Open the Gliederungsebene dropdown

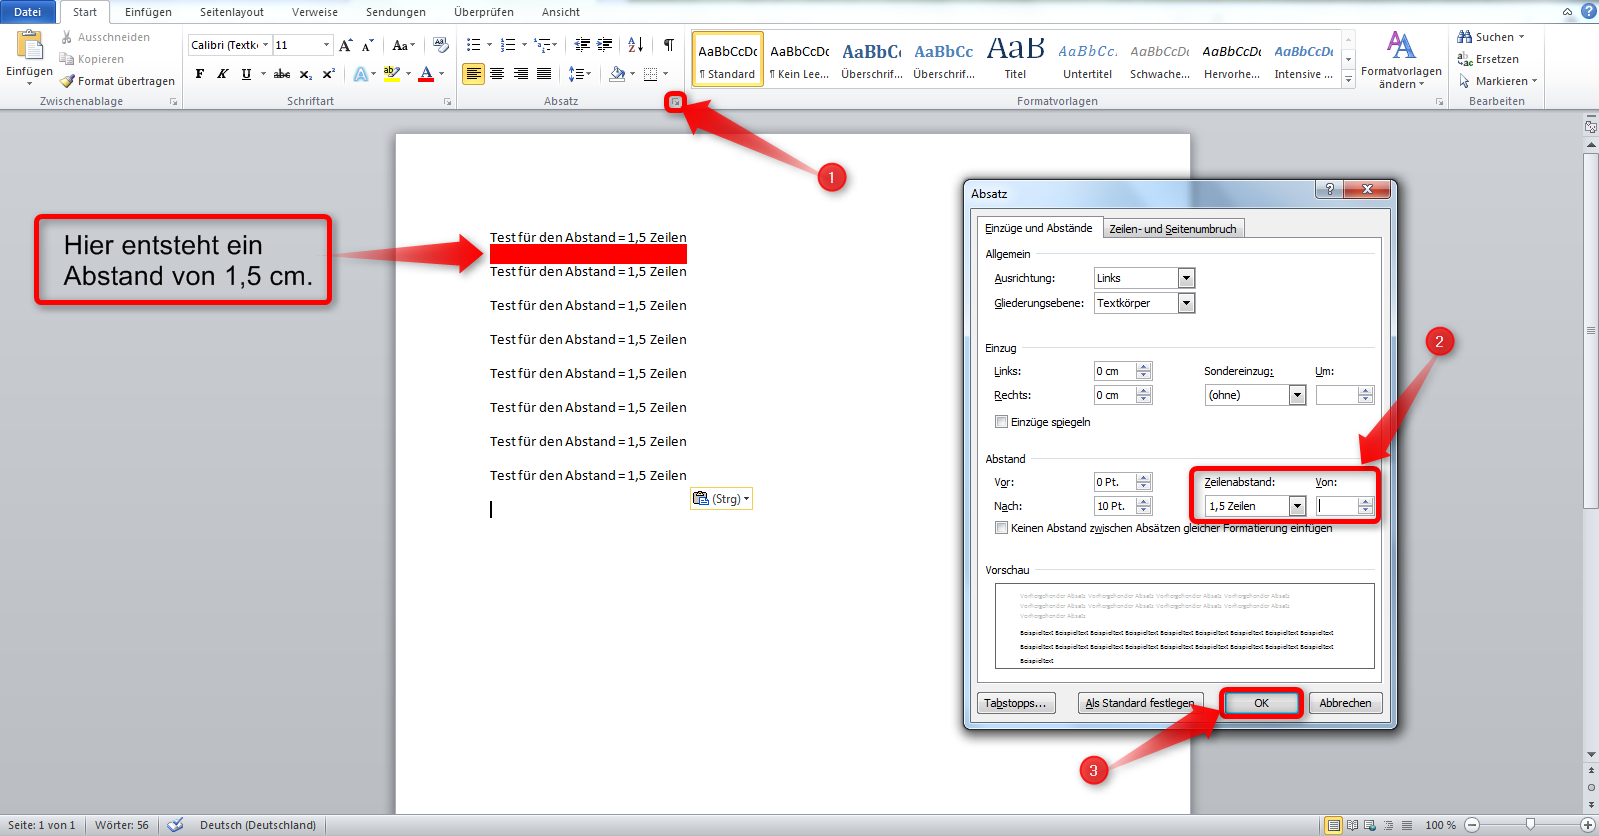click(1186, 303)
